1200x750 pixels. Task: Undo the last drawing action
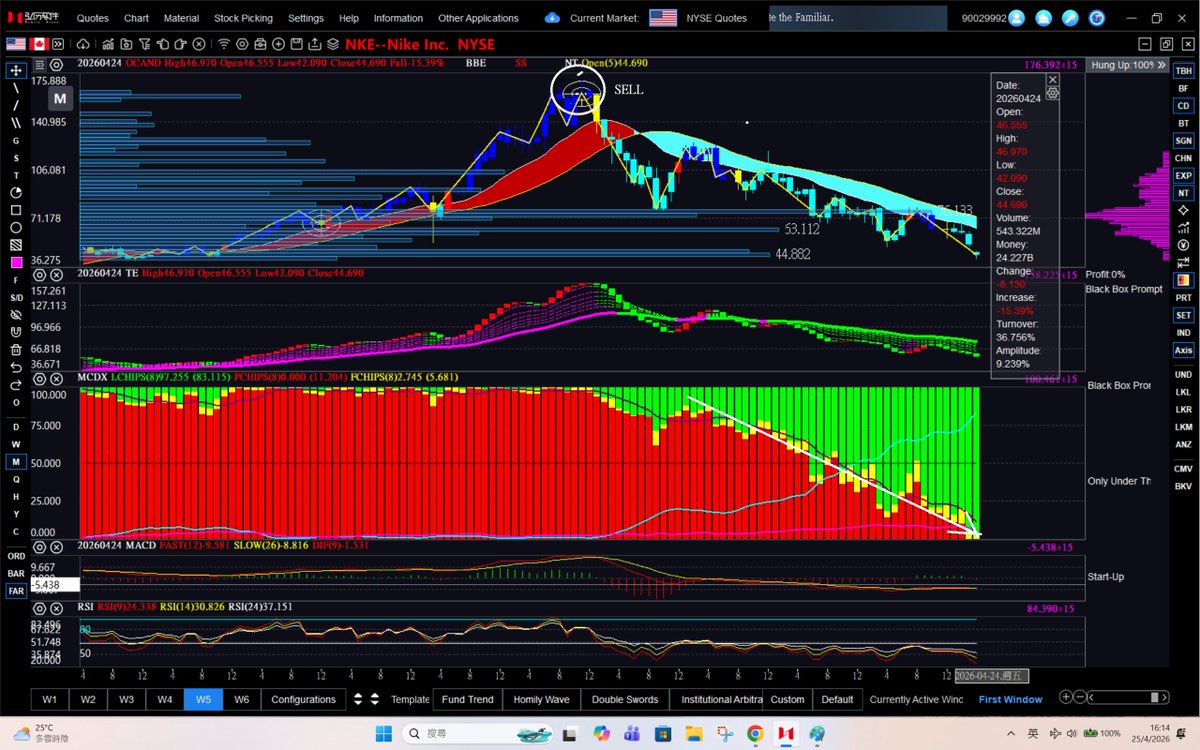click(x=16, y=367)
